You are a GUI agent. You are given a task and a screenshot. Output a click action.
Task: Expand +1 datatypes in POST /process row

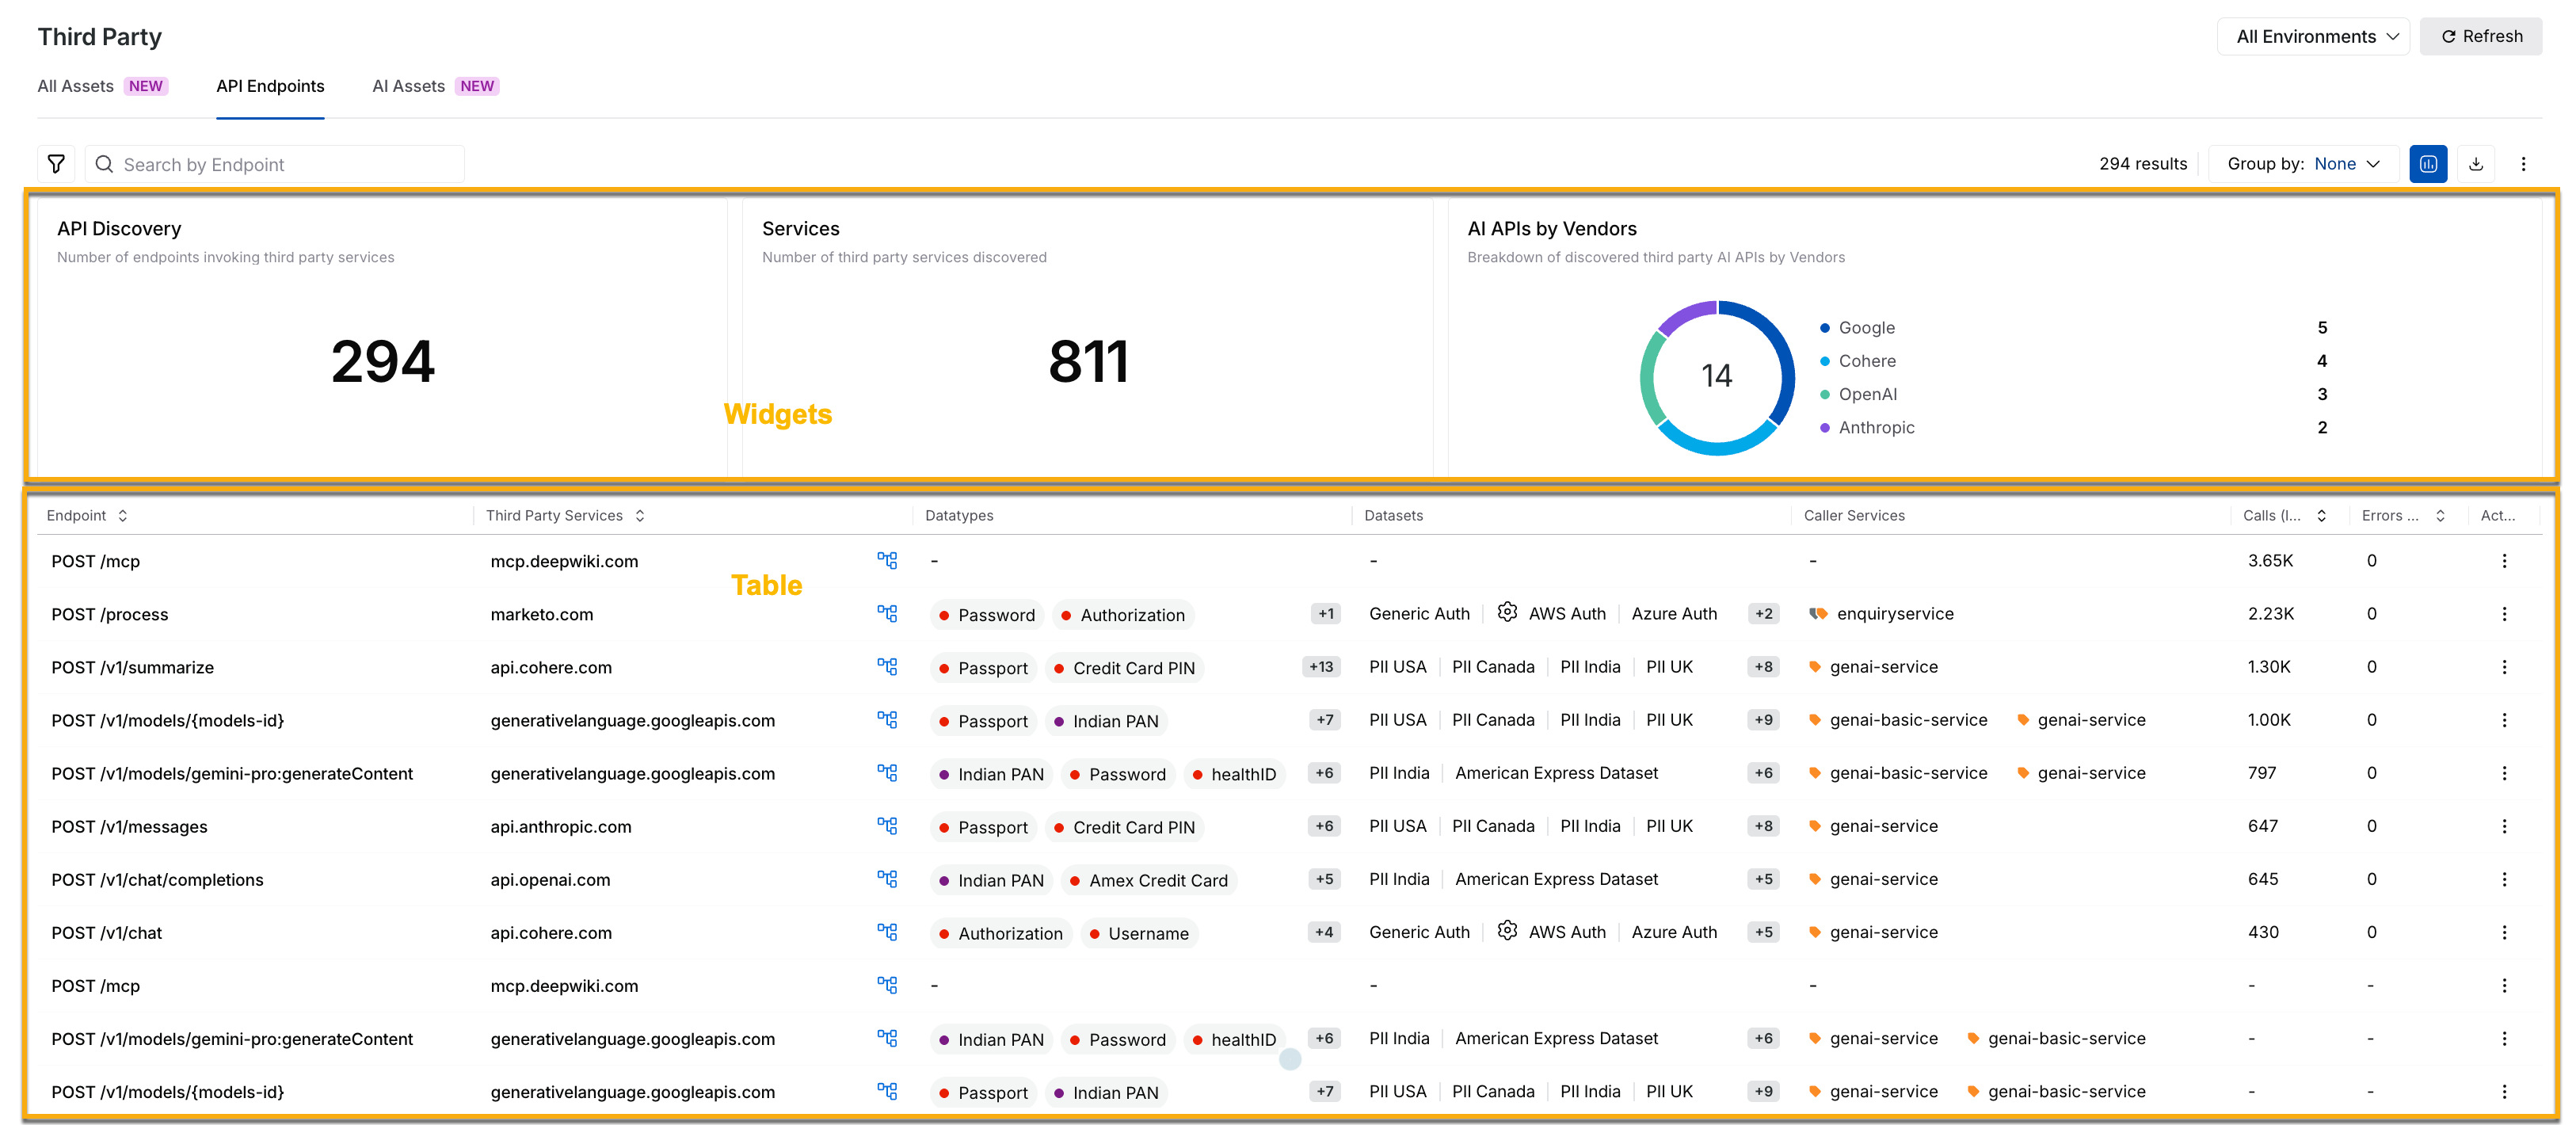(x=1325, y=613)
